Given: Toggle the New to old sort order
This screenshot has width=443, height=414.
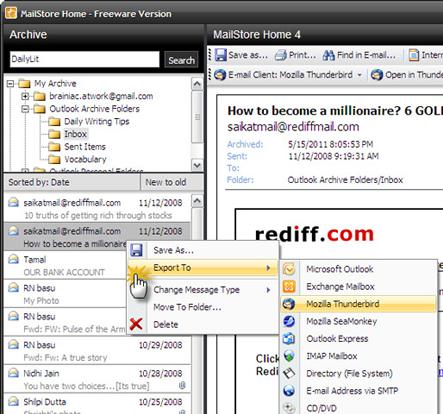Looking at the screenshot, I should pos(166,183).
